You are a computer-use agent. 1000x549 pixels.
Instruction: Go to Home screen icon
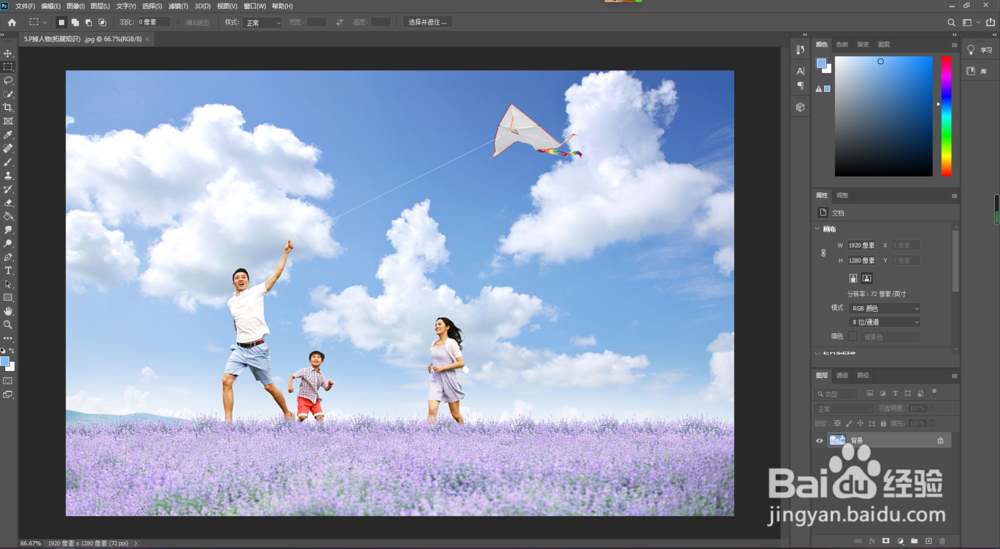point(11,22)
